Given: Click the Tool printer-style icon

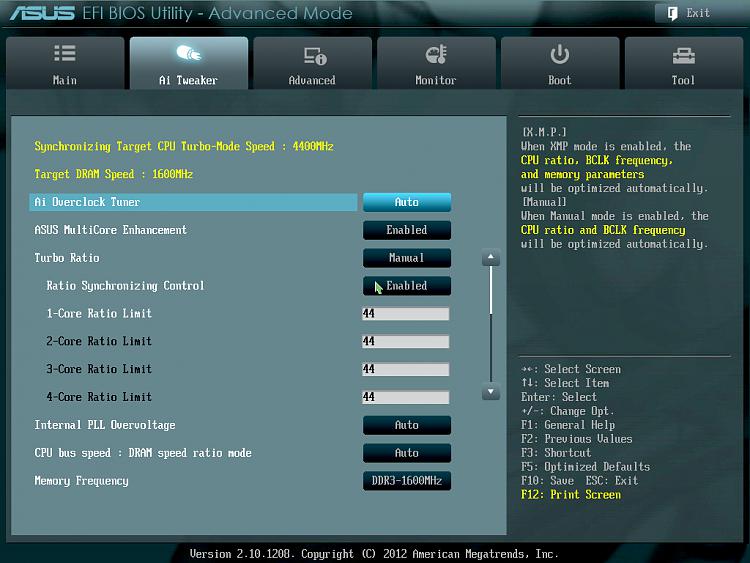Looking at the screenshot, I should [684, 56].
